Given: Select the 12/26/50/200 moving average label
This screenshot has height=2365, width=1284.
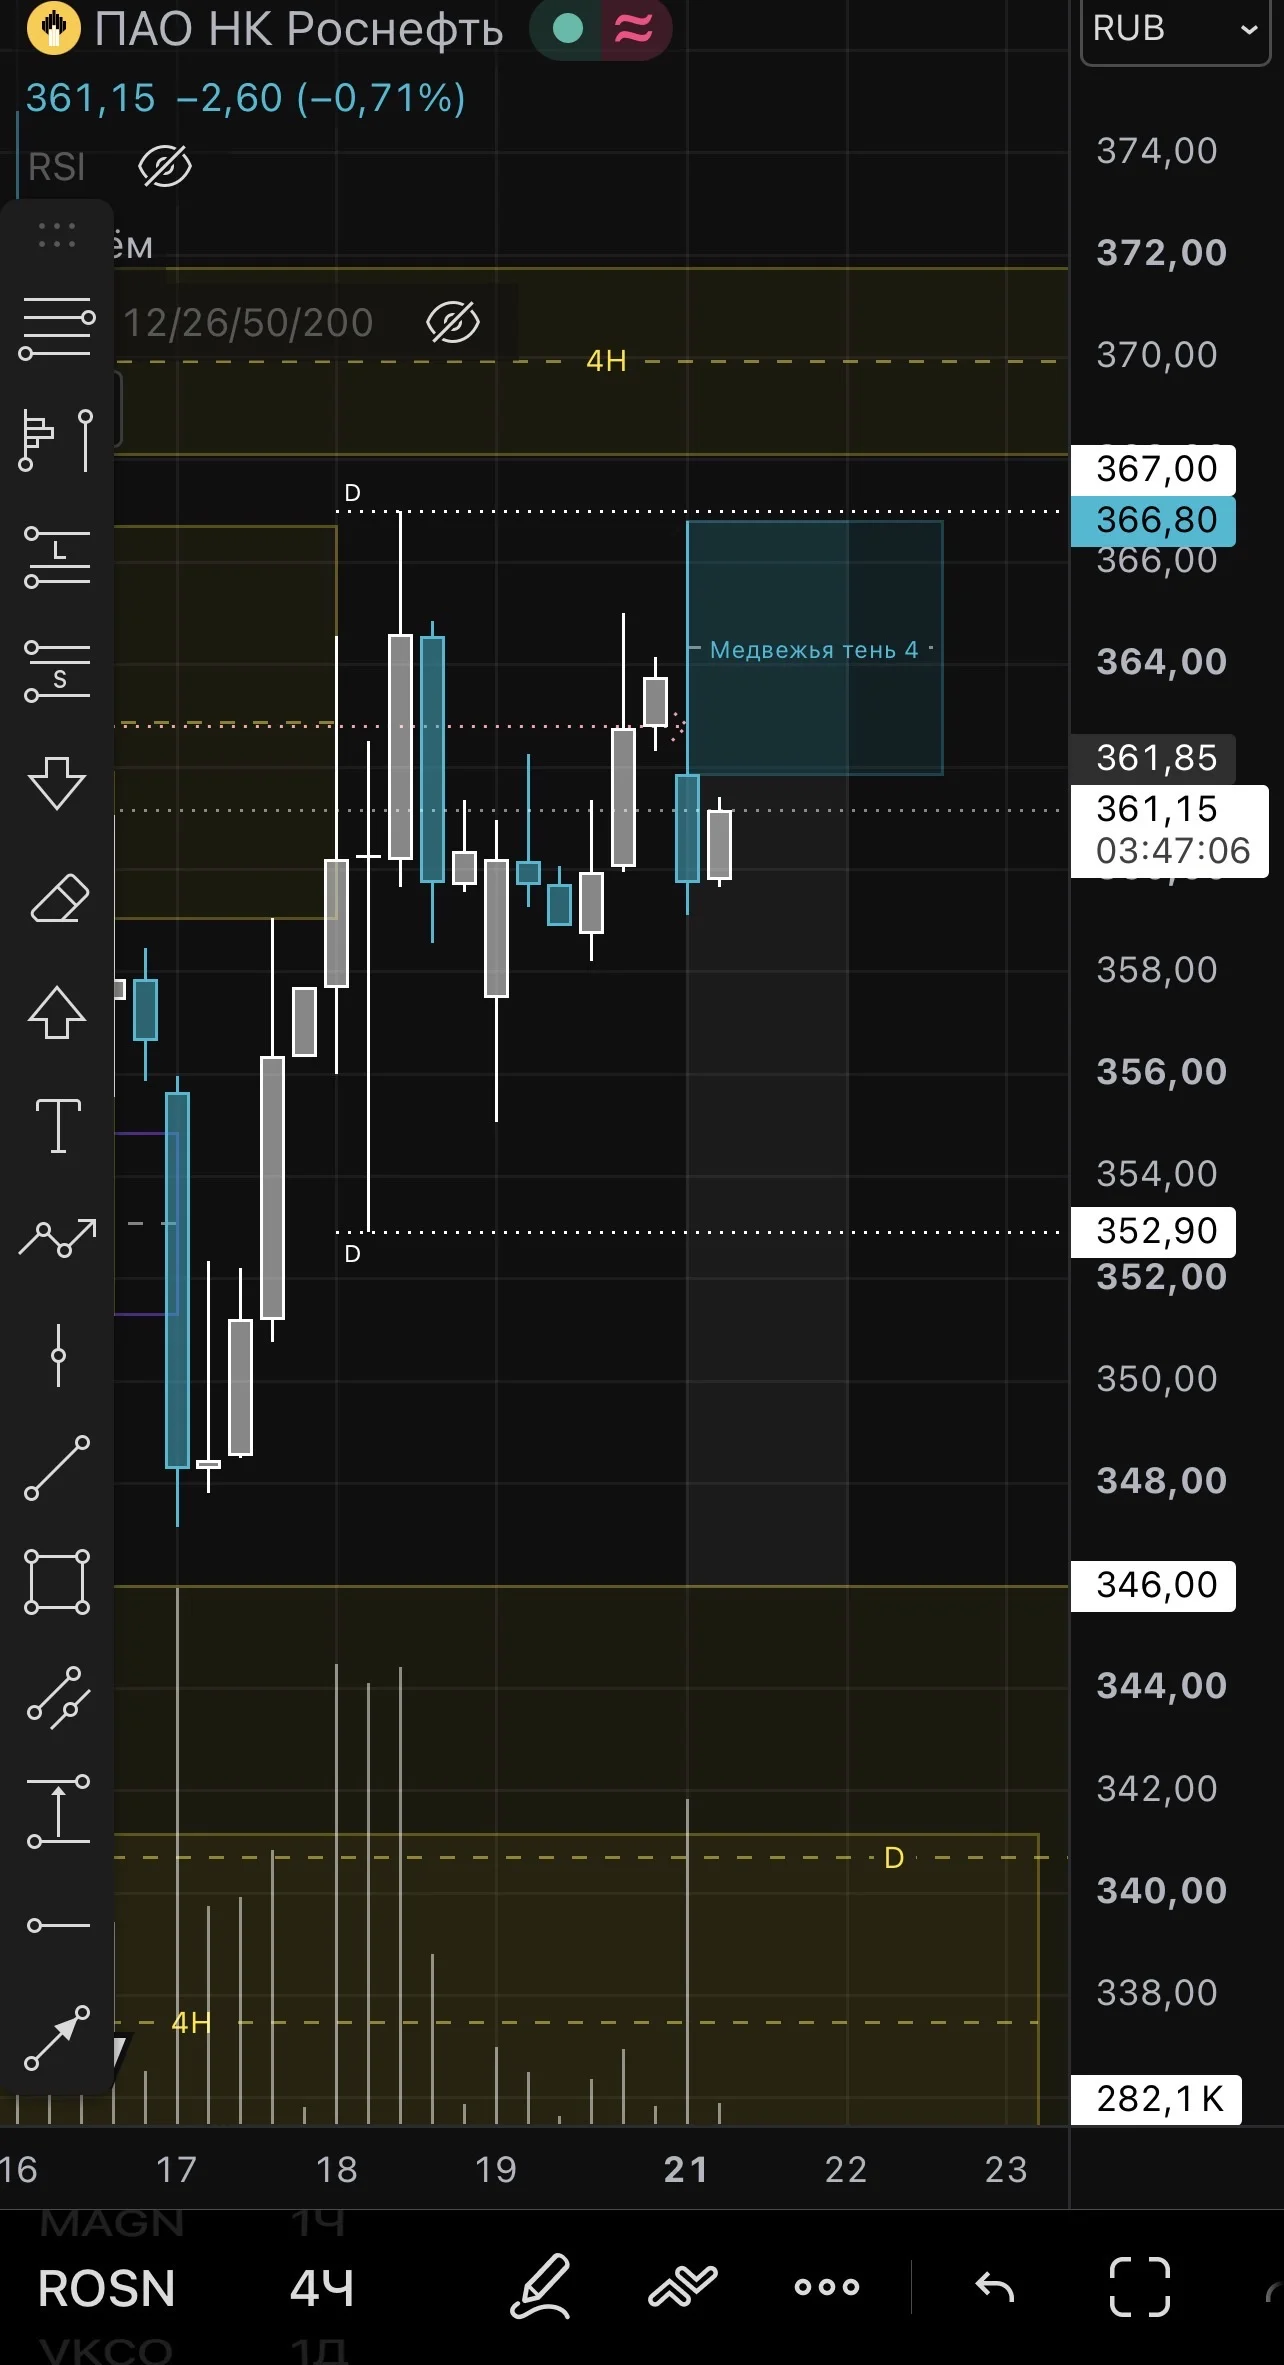Looking at the screenshot, I should point(248,323).
